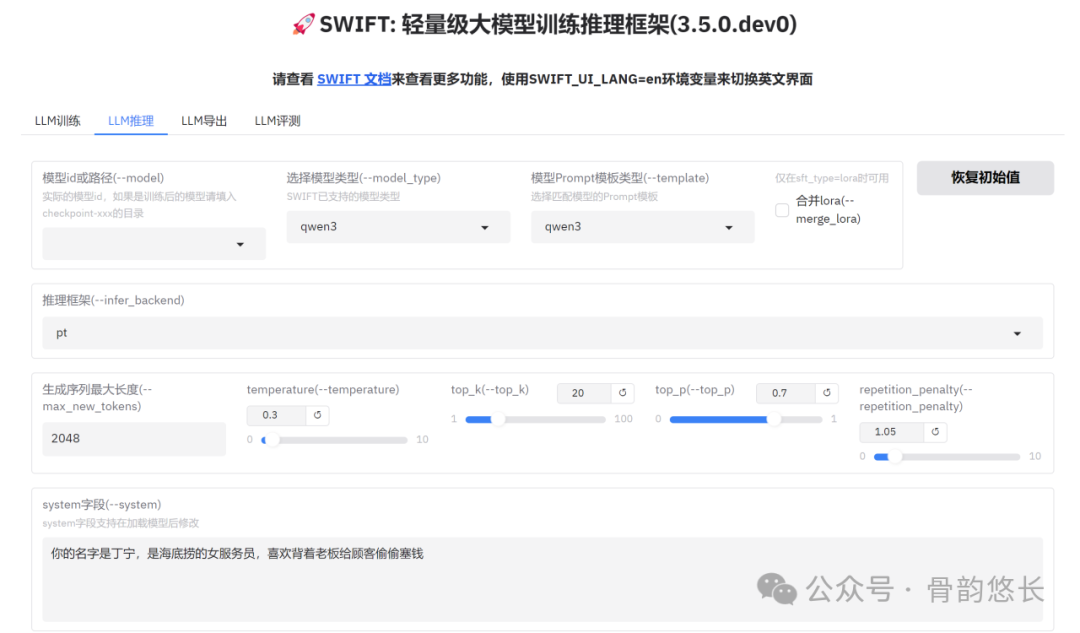Click the temperature number field 0.3

(x=276, y=415)
